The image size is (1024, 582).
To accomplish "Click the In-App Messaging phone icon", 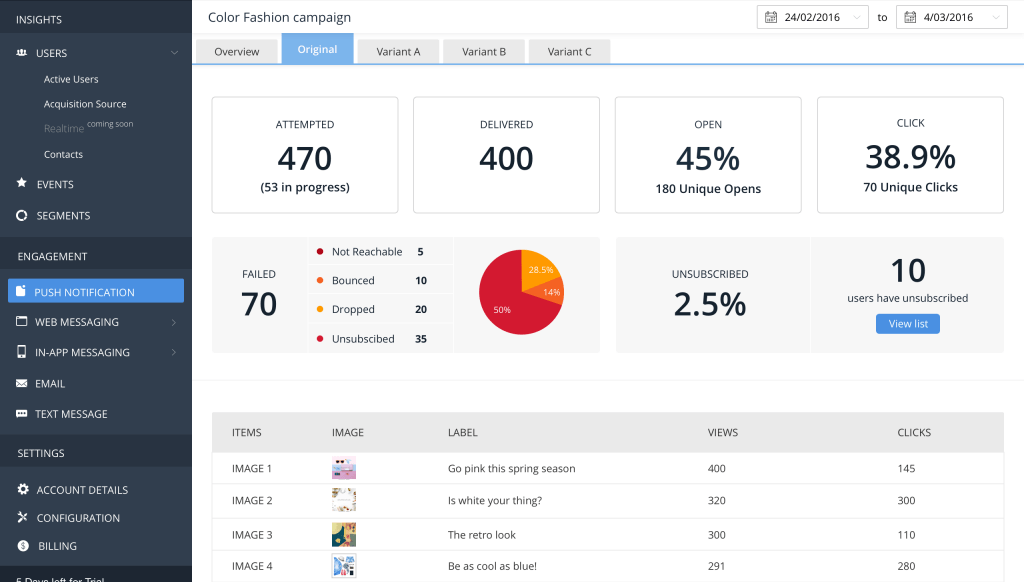I will point(22,353).
